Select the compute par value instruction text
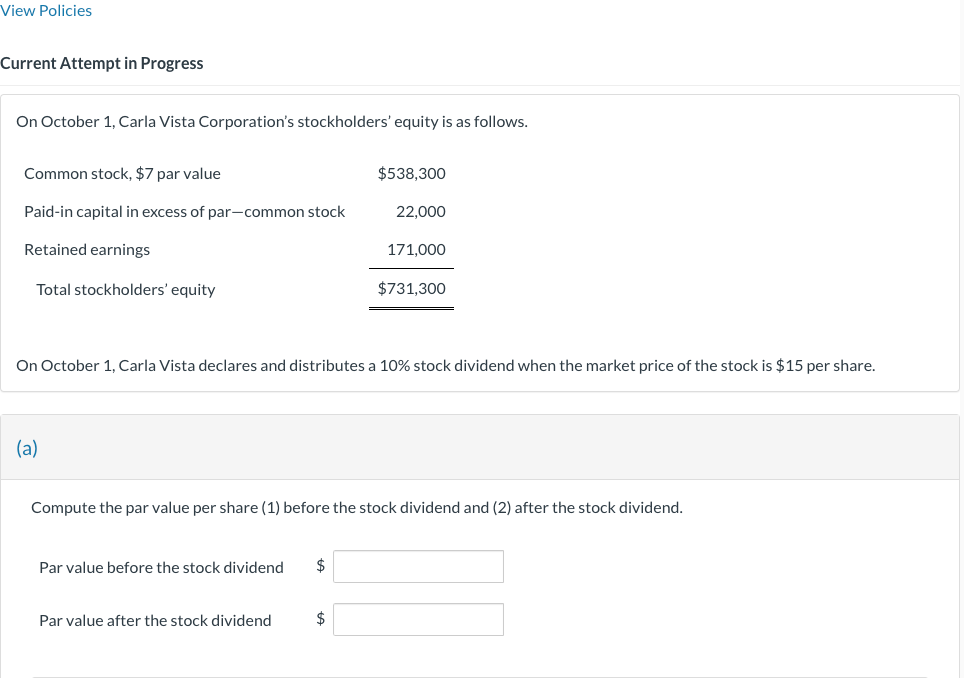This screenshot has height=678, width=964. click(357, 507)
